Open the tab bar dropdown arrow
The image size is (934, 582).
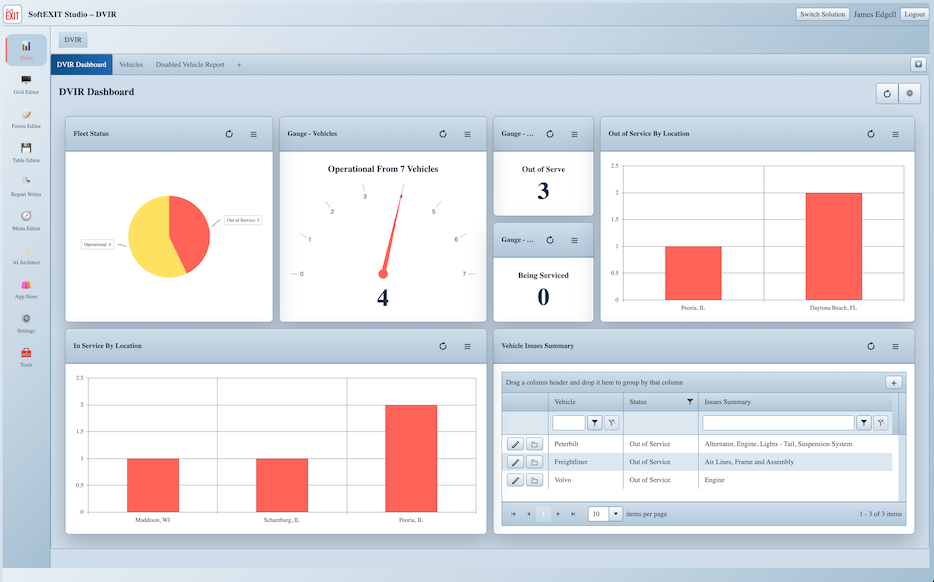click(918, 64)
